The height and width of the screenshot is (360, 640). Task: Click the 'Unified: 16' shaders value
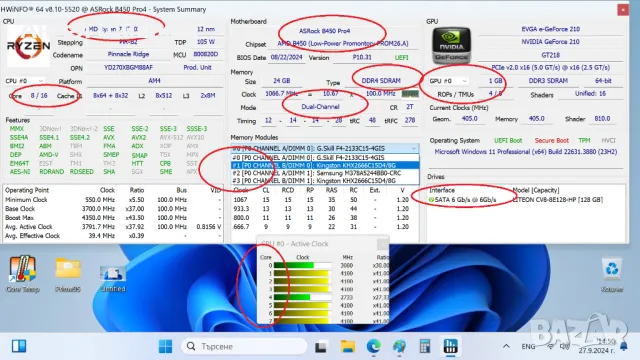click(590, 94)
